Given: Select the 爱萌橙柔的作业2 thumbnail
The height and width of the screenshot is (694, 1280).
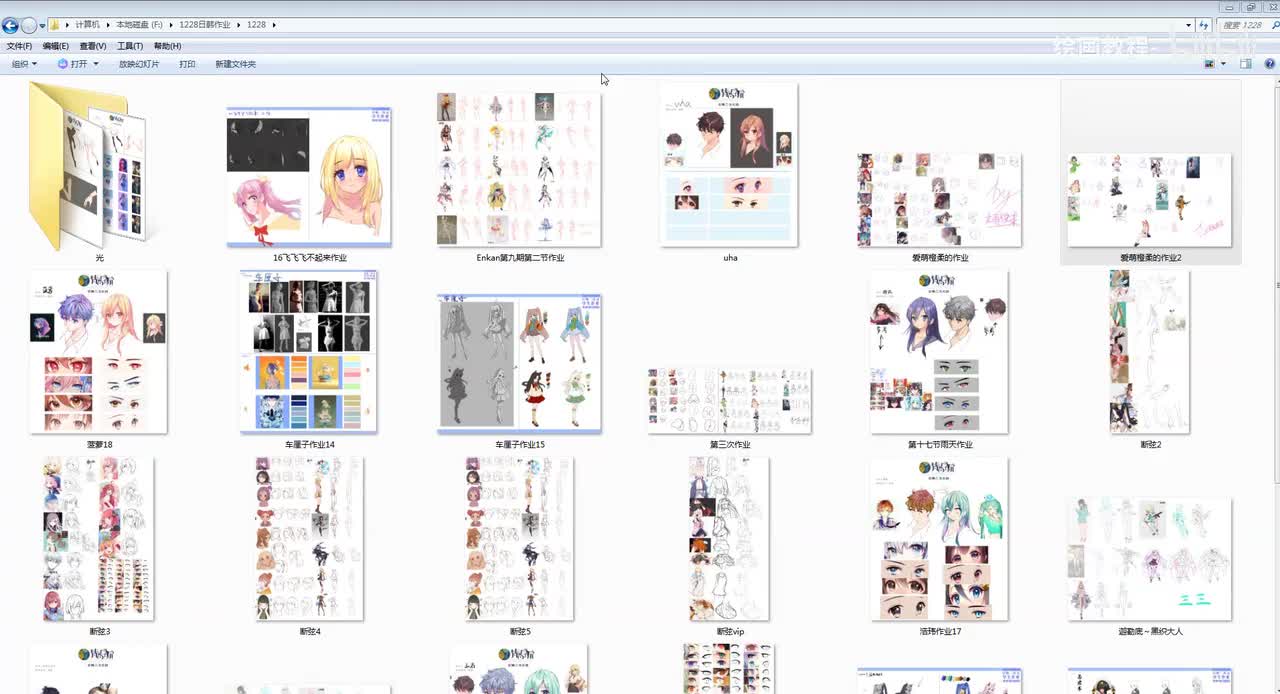Looking at the screenshot, I should (1150, 199).
